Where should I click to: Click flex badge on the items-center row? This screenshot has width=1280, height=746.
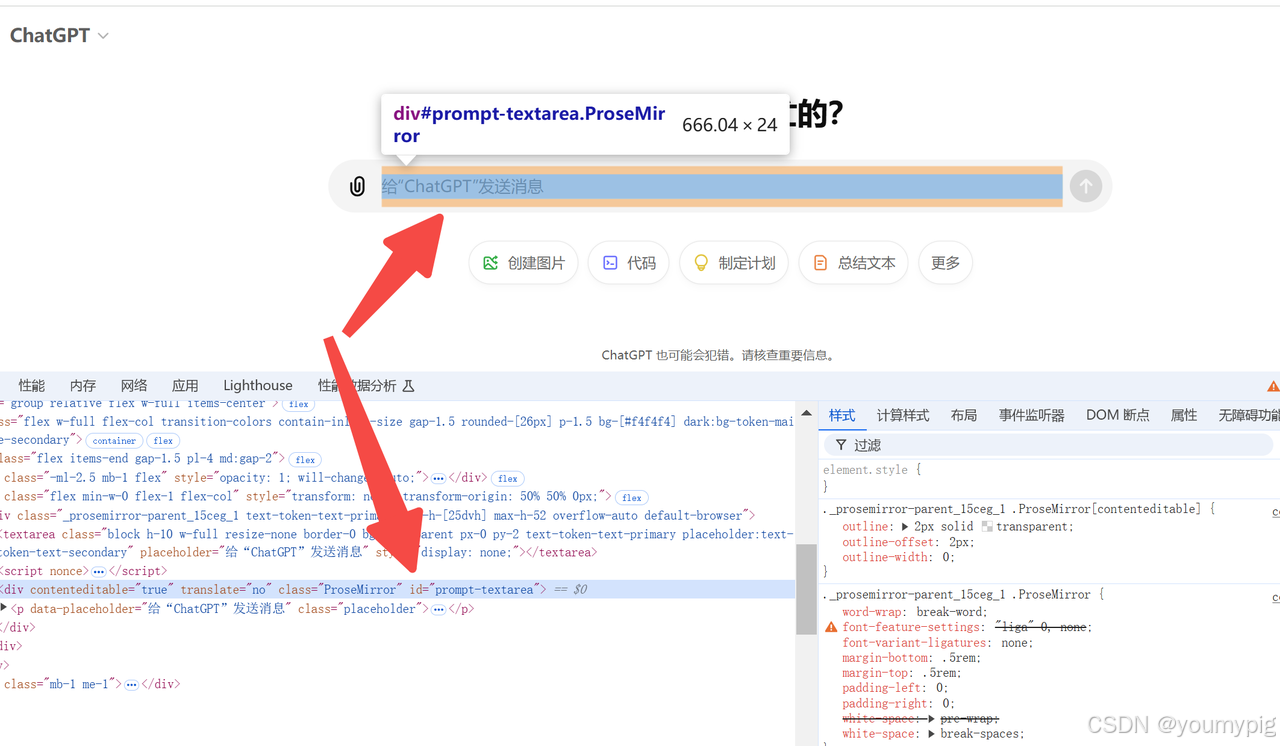[x=298, y=404]
